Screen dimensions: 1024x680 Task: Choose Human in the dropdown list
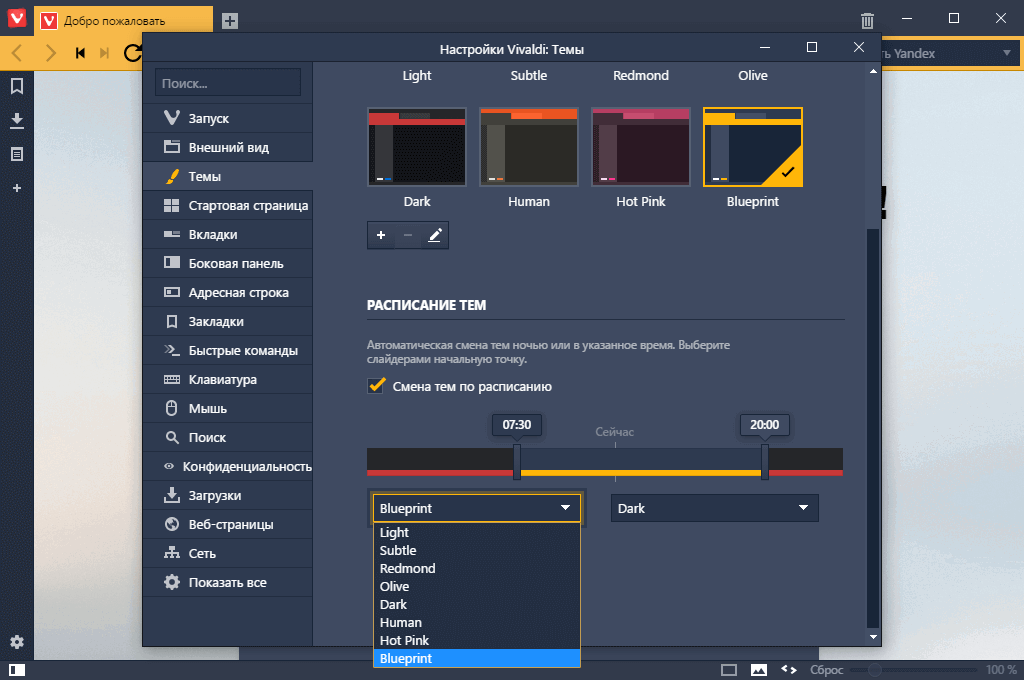coord(476,623)
